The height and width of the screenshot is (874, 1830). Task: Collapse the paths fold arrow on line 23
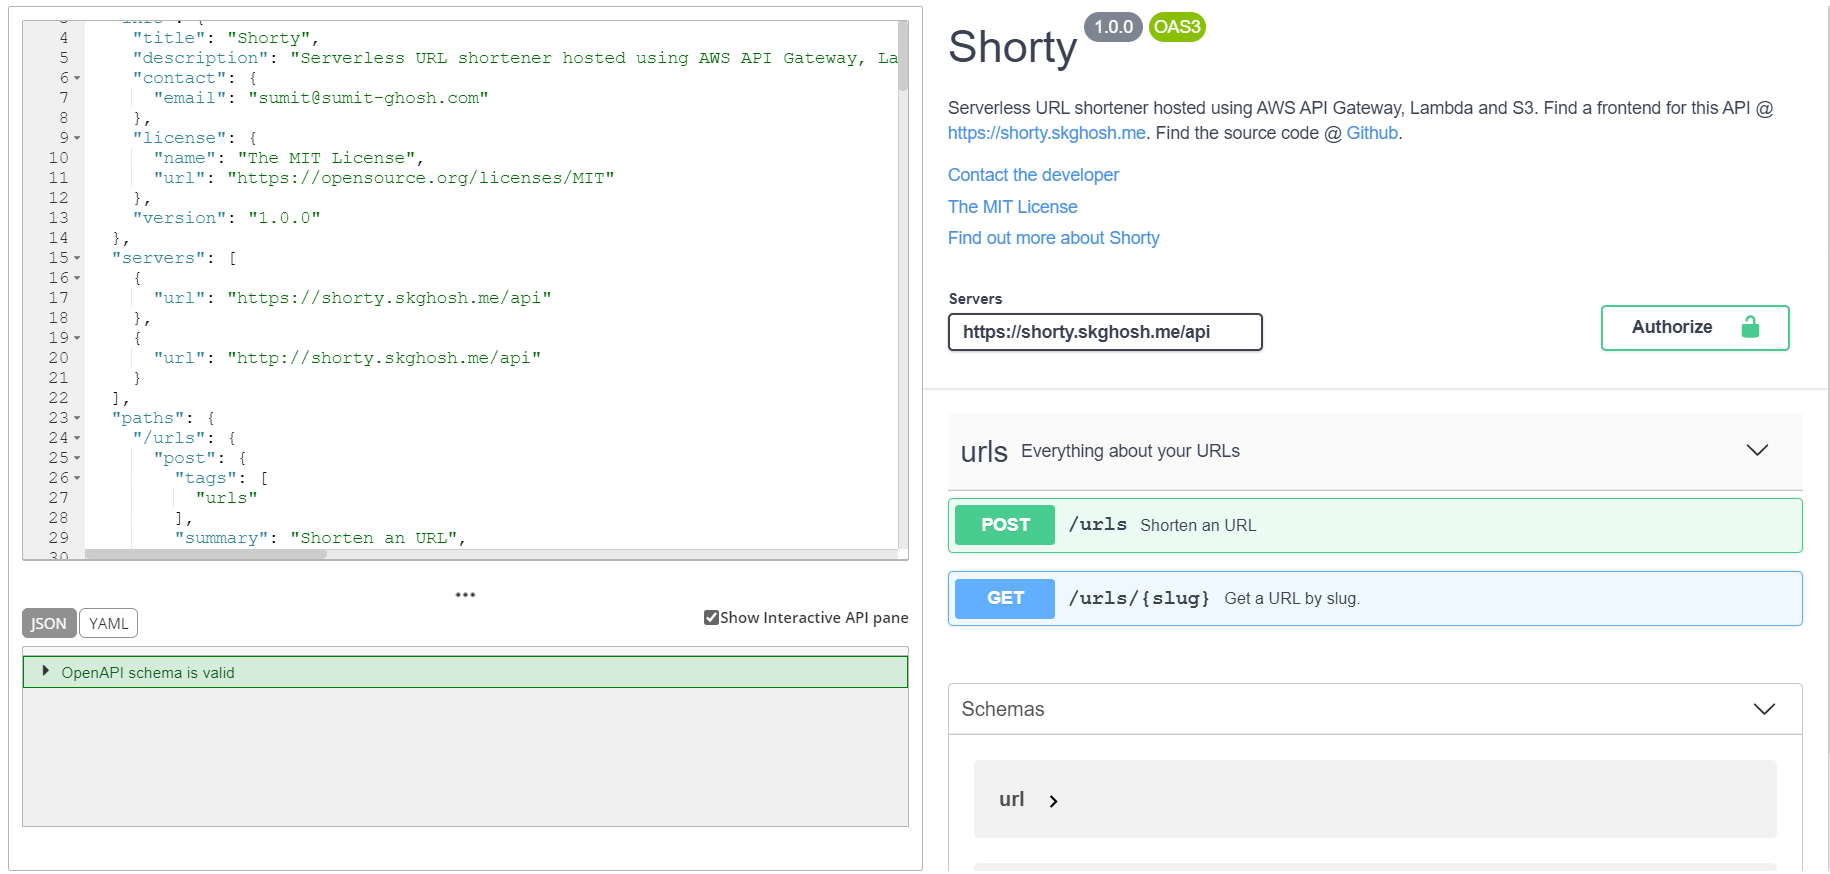(77, 418)
